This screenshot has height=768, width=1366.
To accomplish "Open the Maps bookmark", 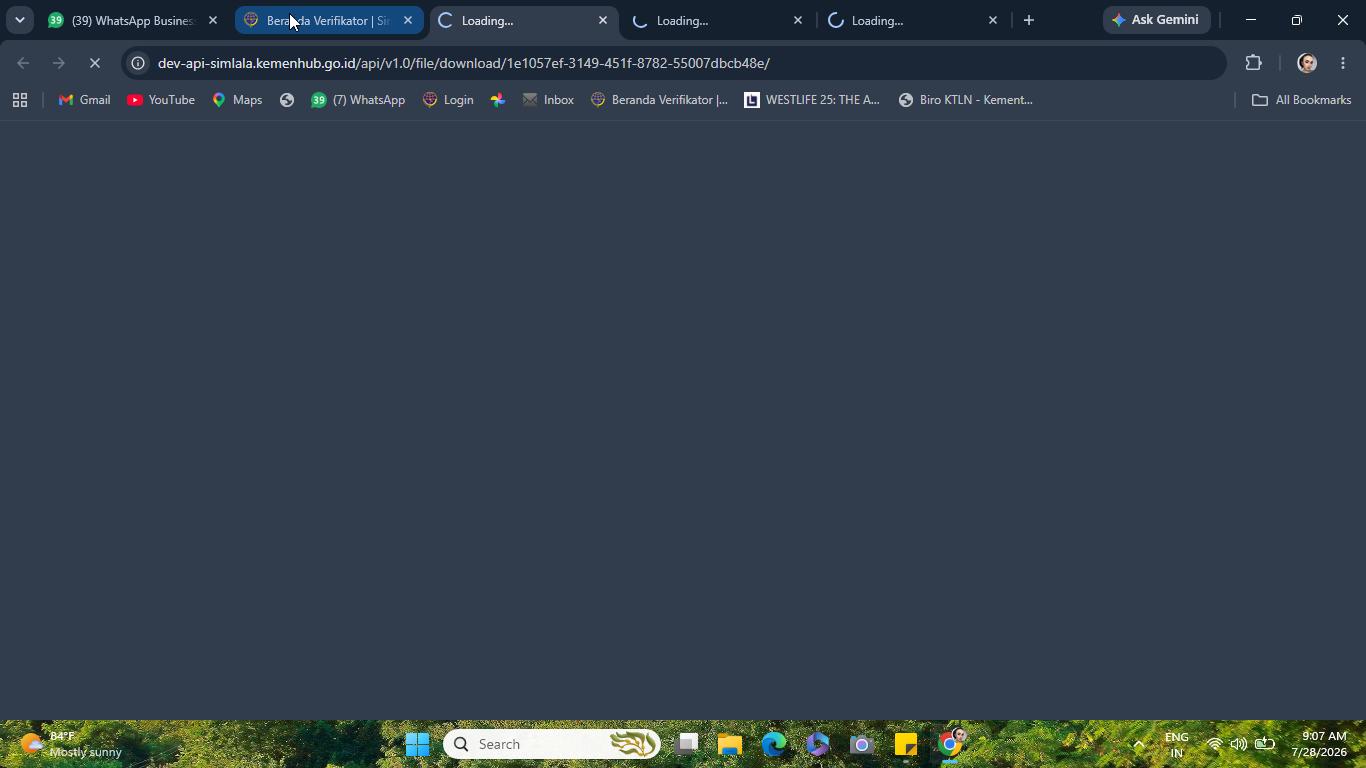I will 237,100.
